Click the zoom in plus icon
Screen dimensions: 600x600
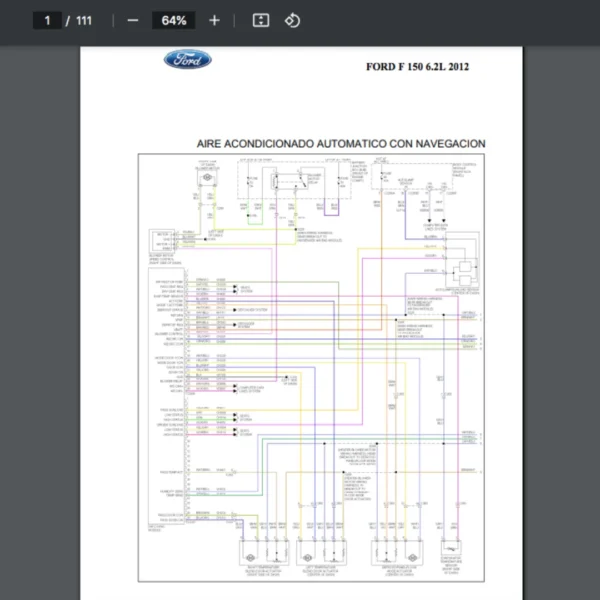[214, 20]
